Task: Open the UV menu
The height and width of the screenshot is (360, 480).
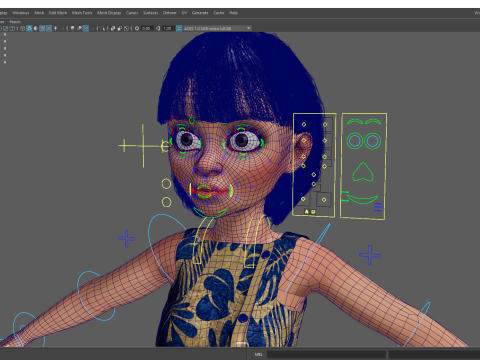Action: coord(184,13)
